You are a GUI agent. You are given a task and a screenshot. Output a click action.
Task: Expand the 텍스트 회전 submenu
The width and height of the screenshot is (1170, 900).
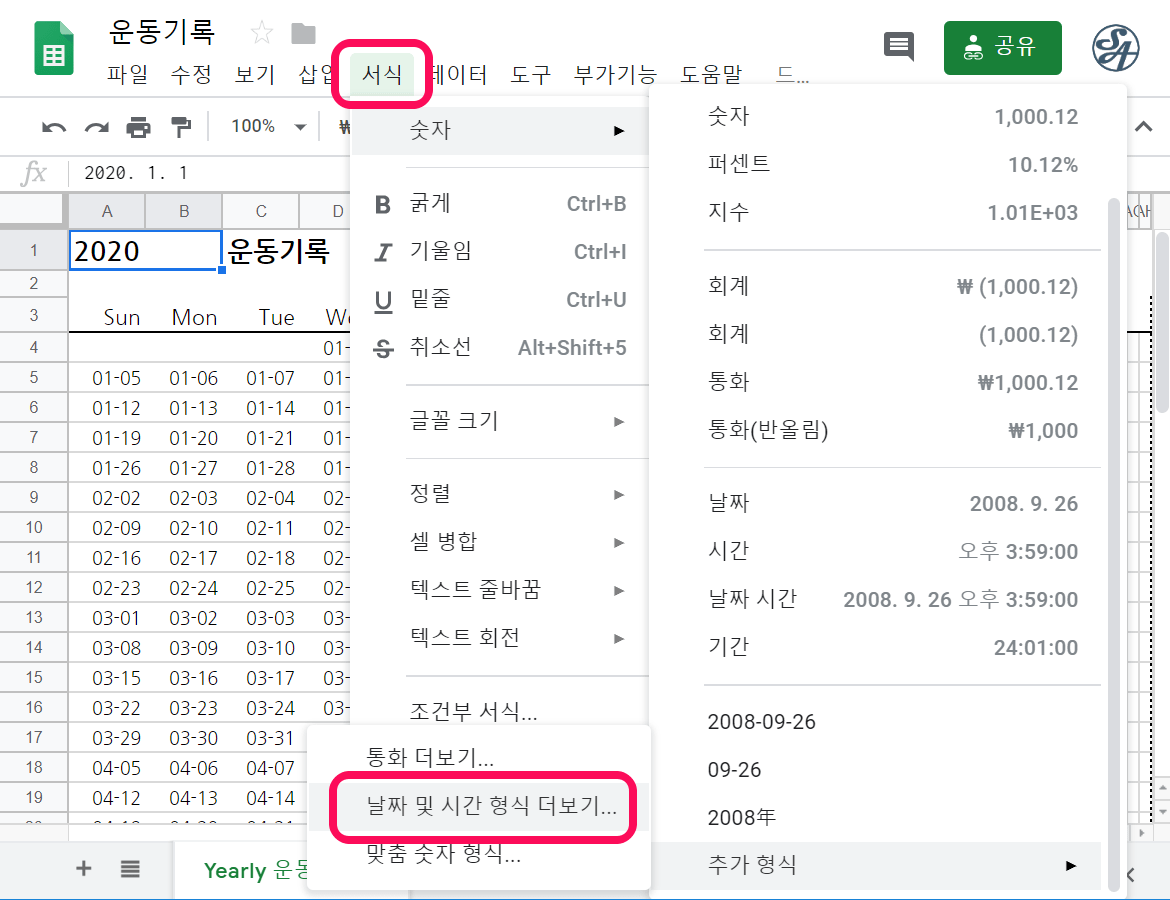500,637
